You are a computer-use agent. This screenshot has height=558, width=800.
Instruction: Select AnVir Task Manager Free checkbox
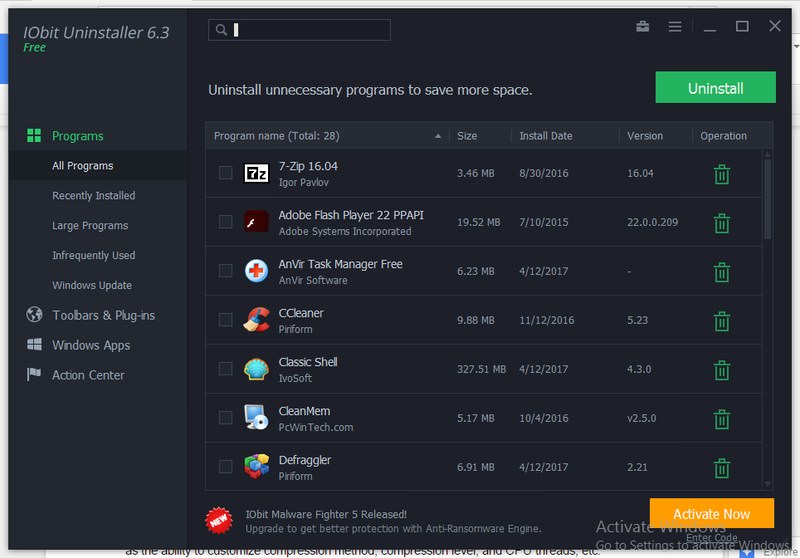click(226, 271)
